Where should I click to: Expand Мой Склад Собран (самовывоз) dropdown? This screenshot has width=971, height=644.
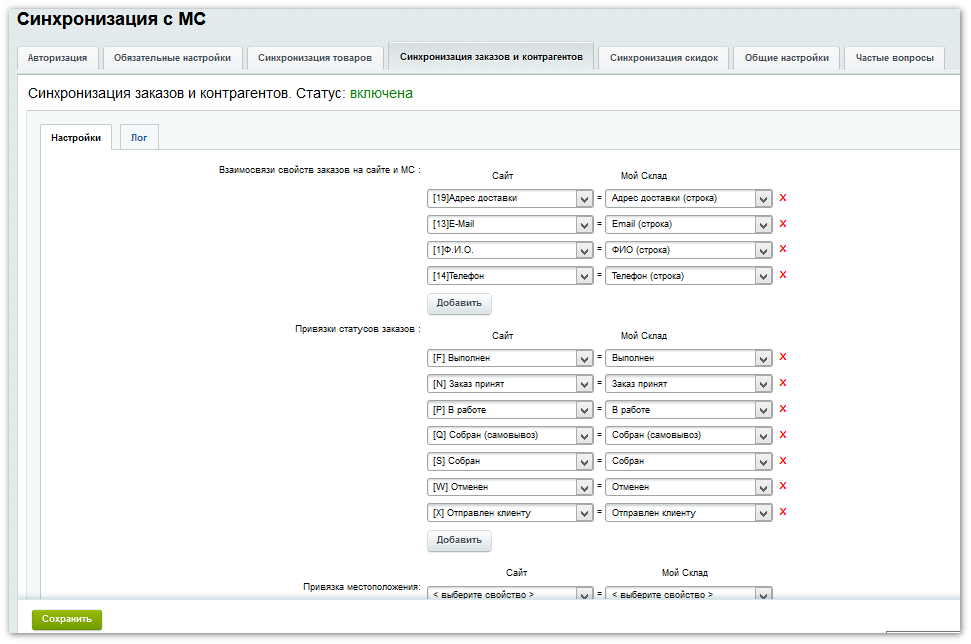[689, 435]
